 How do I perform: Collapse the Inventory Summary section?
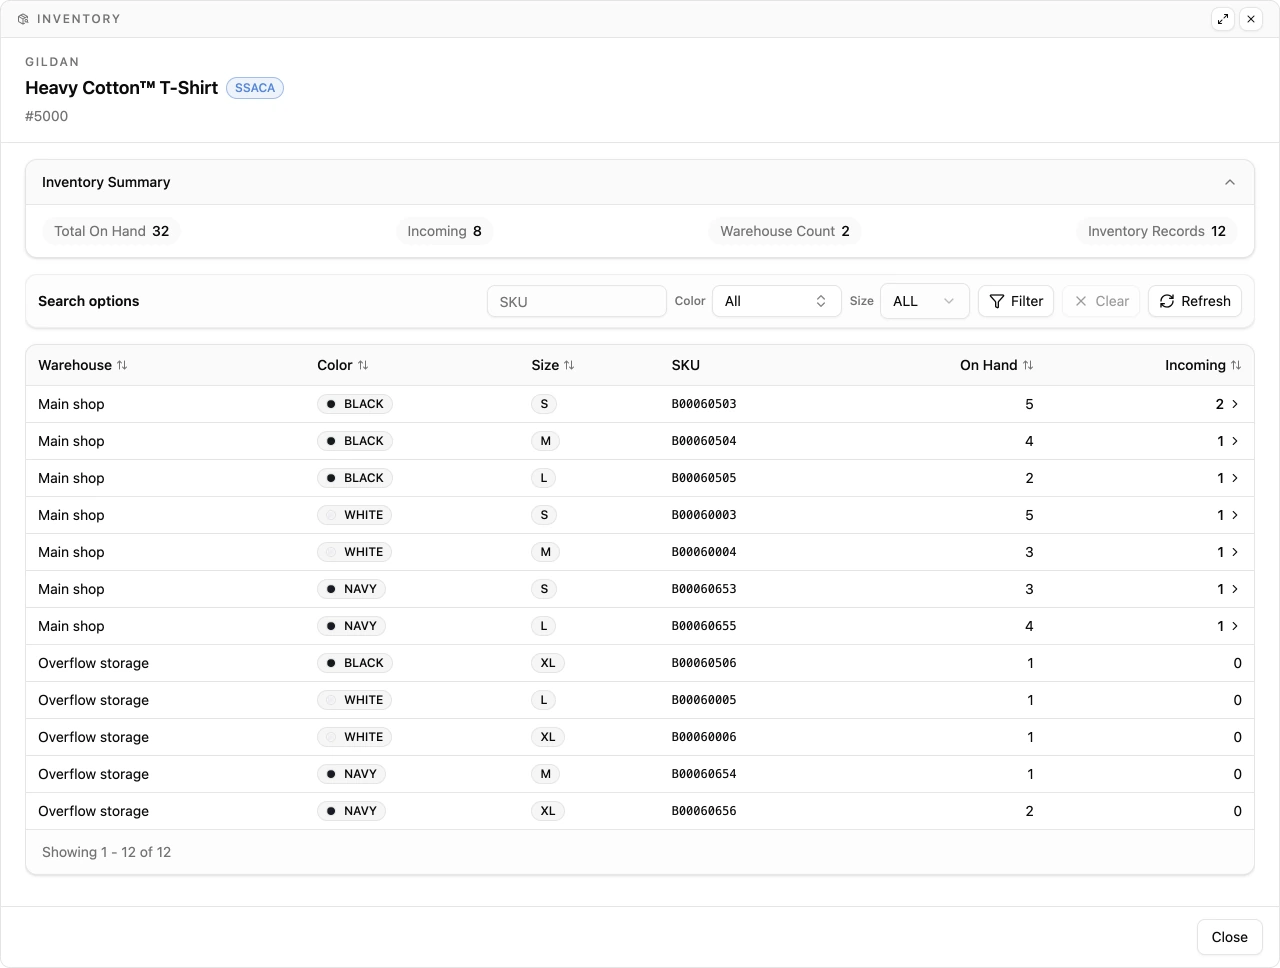[1230, 182]
